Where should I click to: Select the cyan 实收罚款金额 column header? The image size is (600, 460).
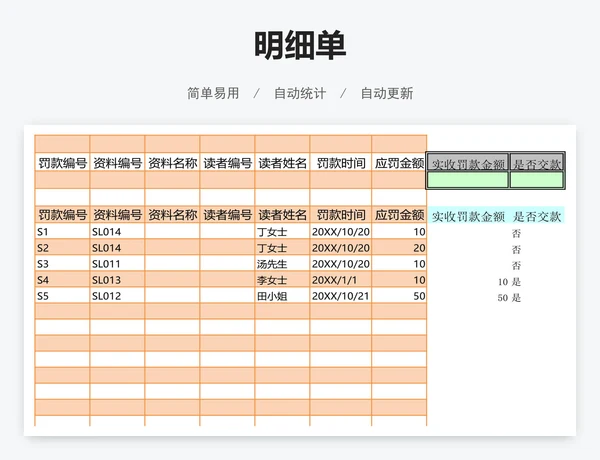[x=467, y=216]
